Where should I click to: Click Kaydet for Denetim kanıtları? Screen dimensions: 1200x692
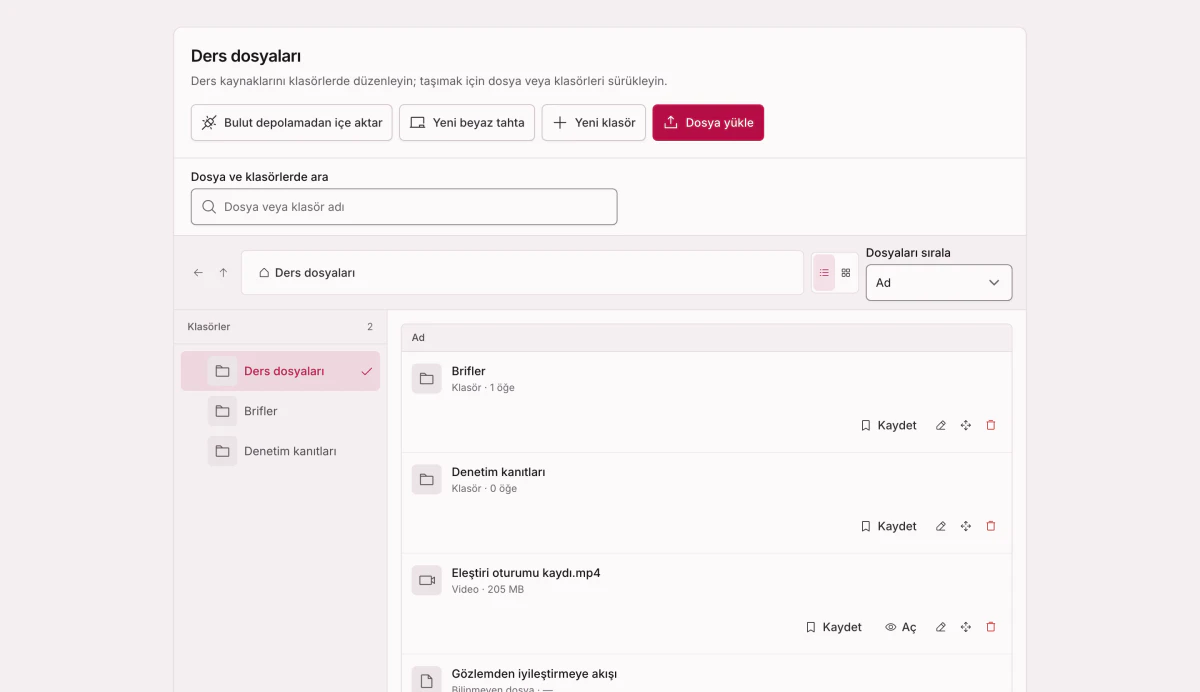[x=888, y=526]
